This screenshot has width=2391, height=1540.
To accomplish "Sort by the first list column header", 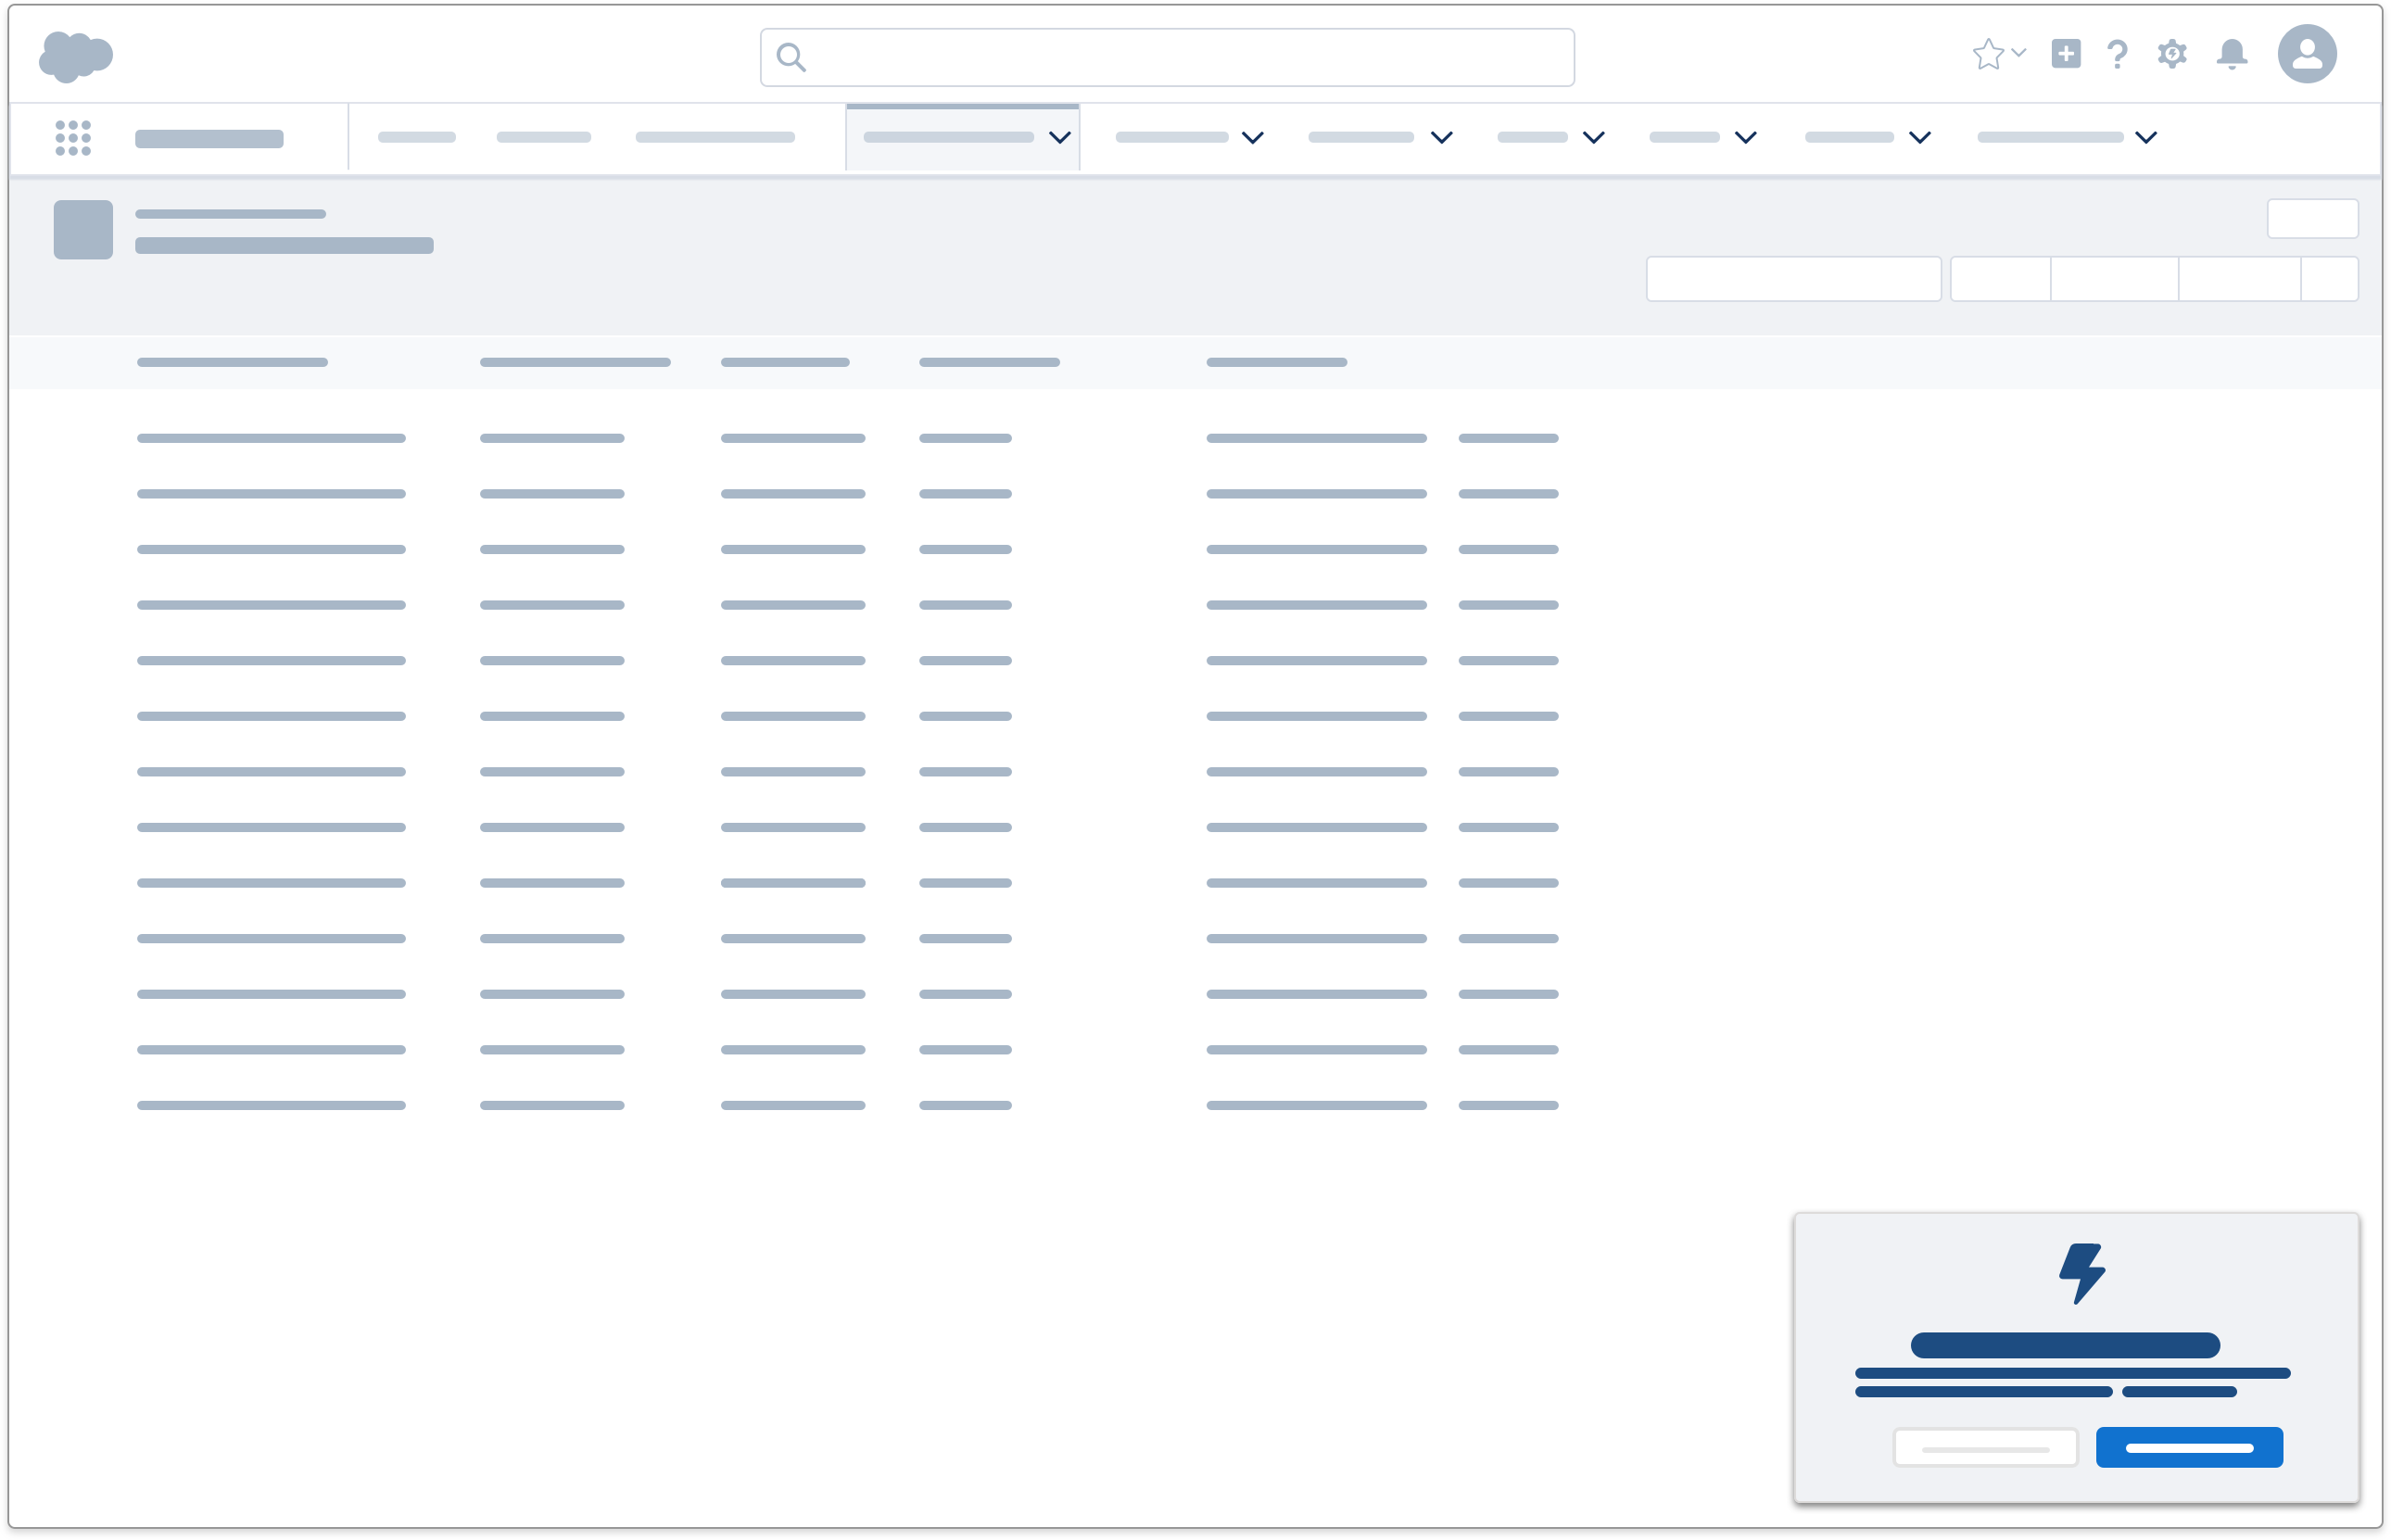I will [232, 361].
